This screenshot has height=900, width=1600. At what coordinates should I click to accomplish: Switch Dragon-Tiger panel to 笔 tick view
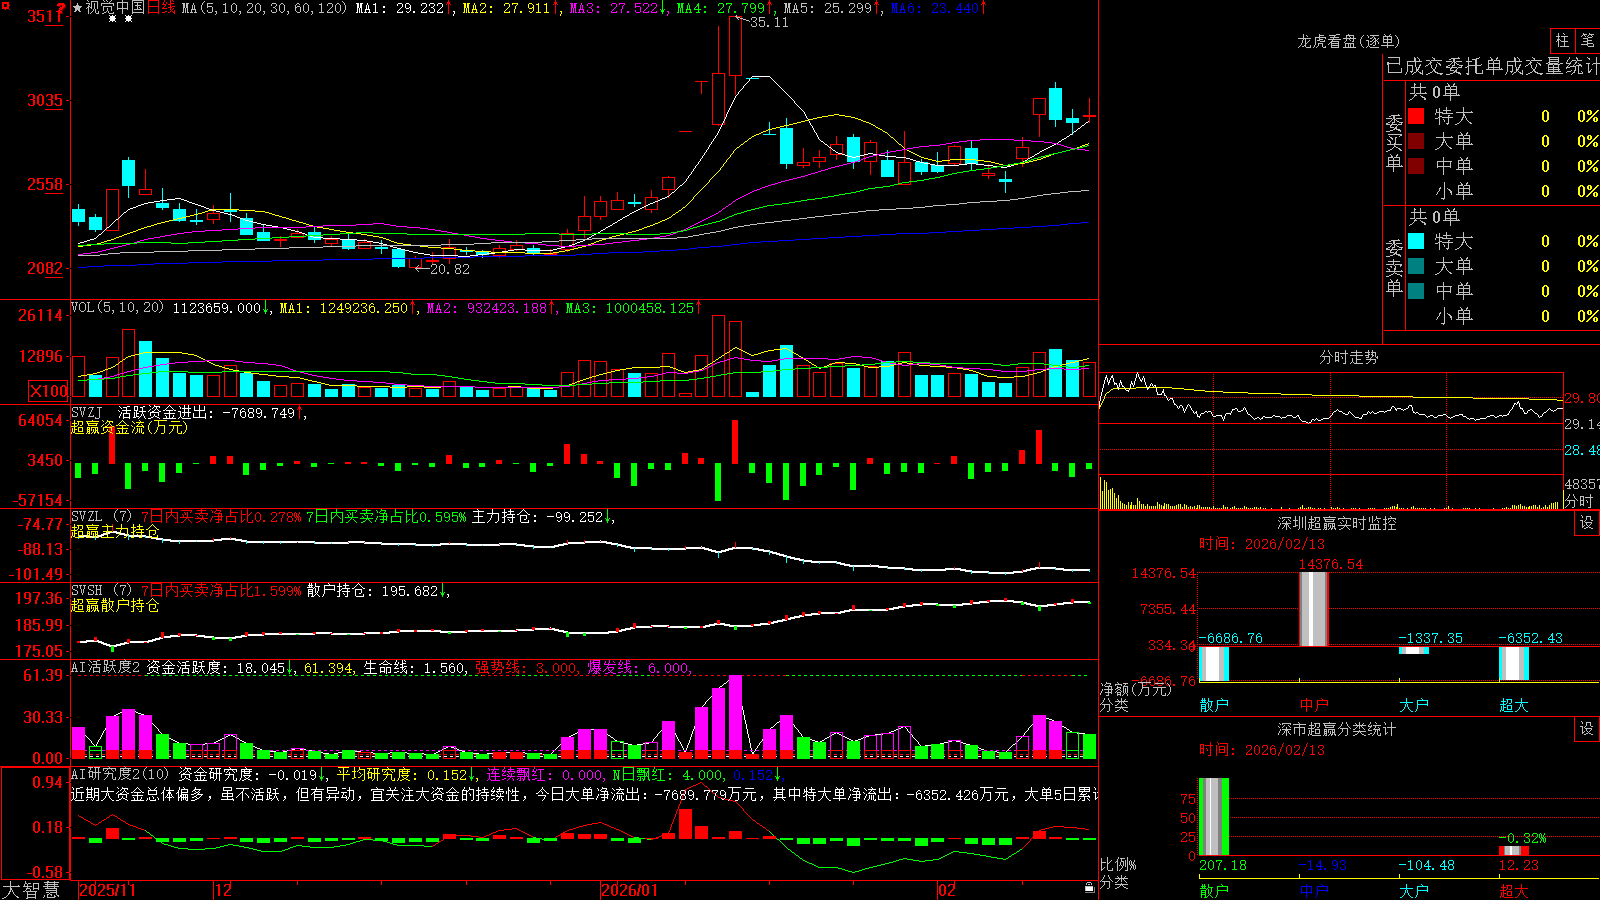click(x=1588, y=40)
